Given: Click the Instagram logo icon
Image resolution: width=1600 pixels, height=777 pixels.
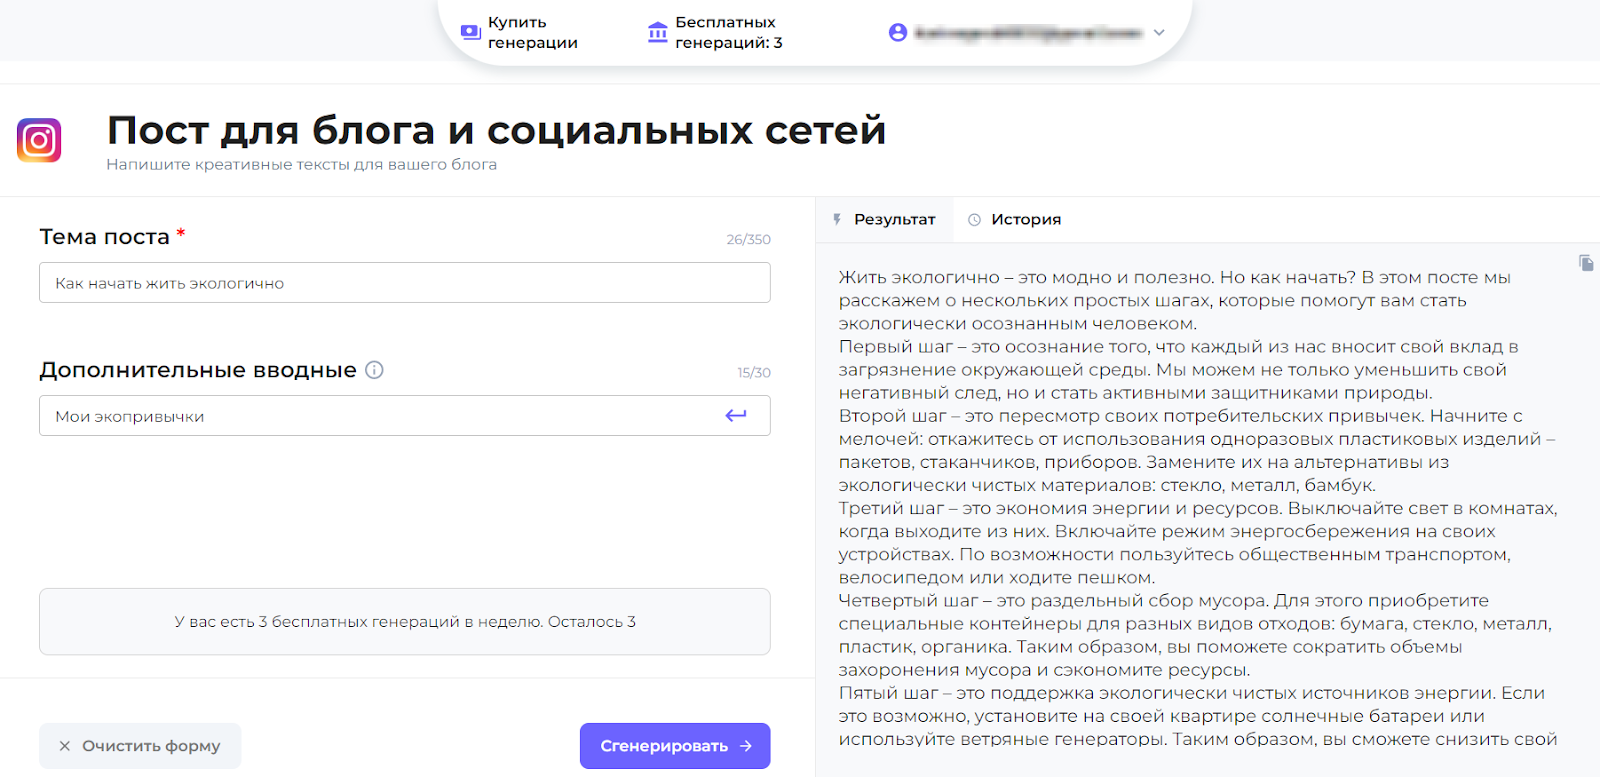Looking at the screenshot, I should coord(39,140).
